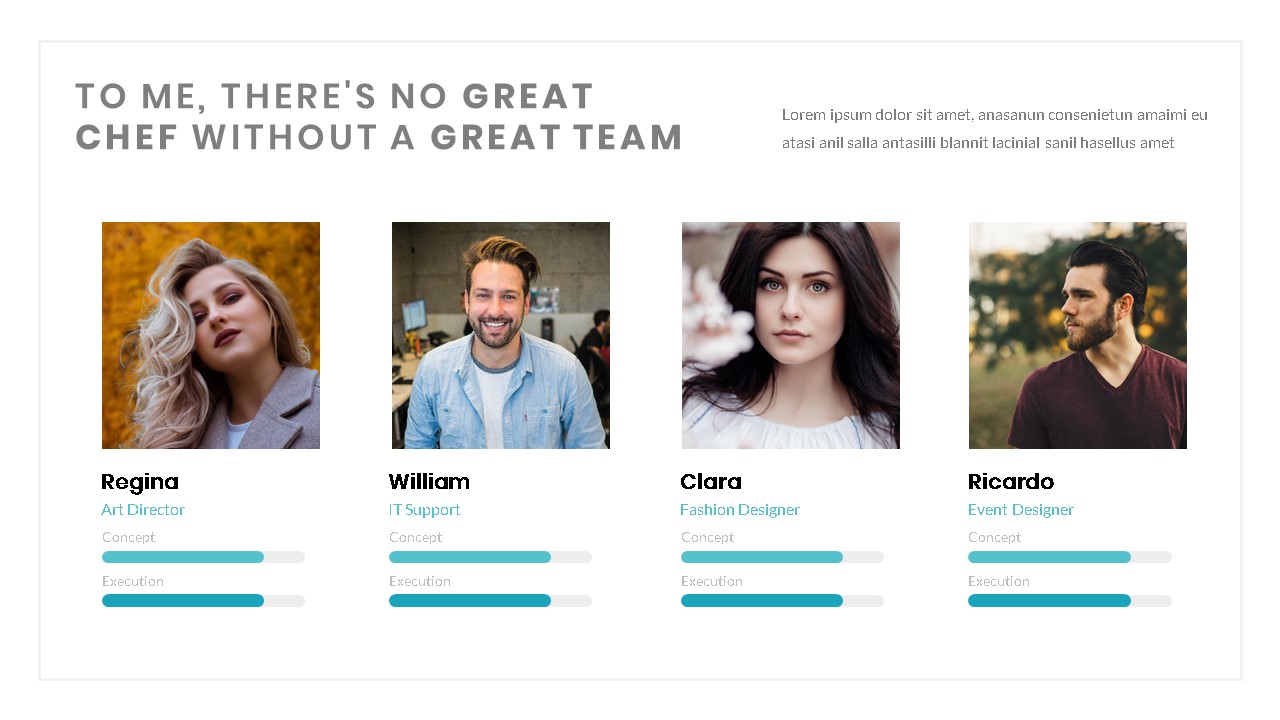Viewport: 1280px width, 720px height.
Task: Click the slide headline about great chef
Action: tap(378, 117)
